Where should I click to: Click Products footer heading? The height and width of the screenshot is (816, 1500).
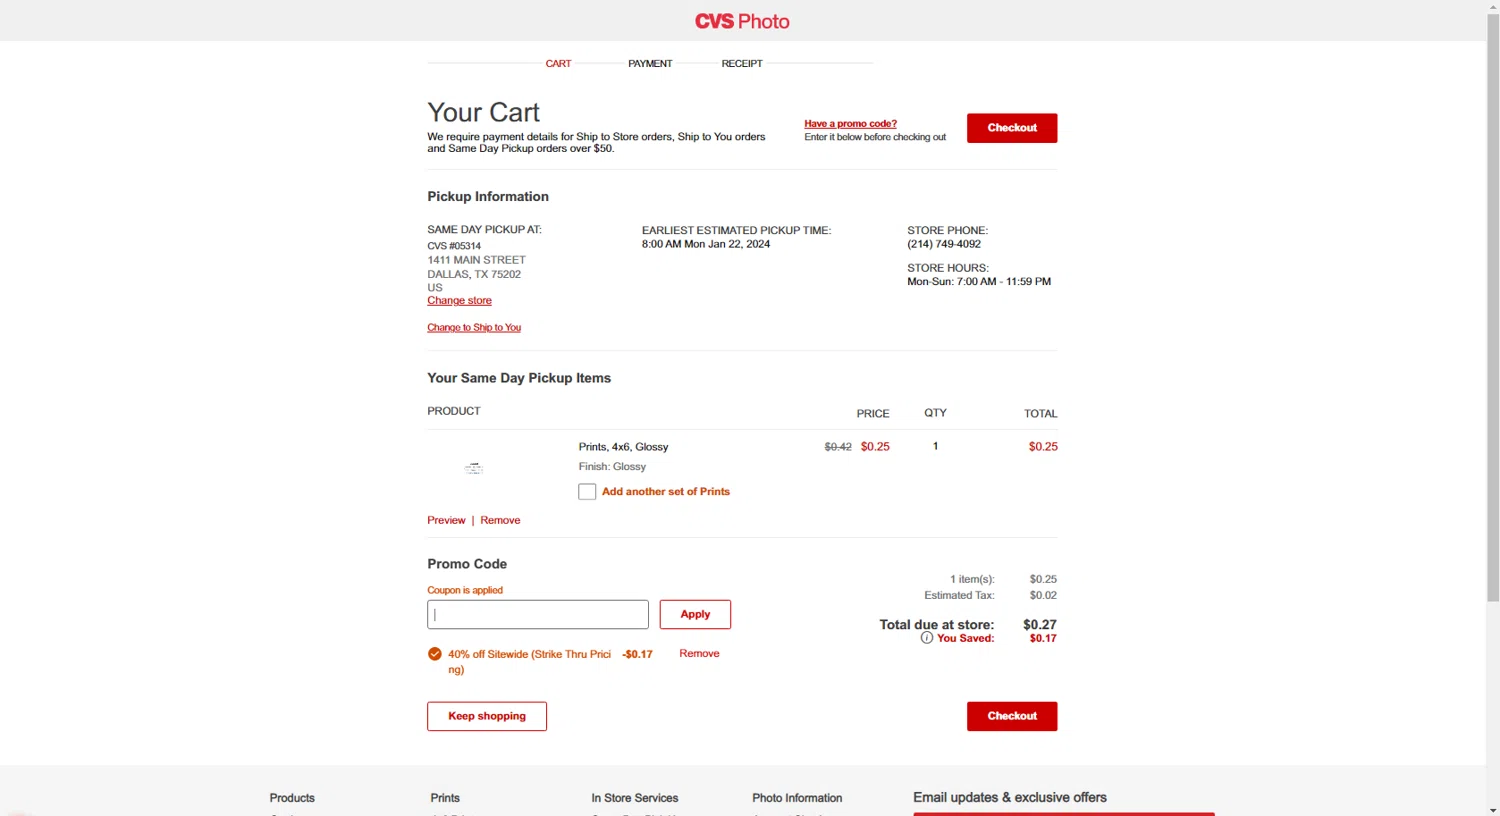292,798
